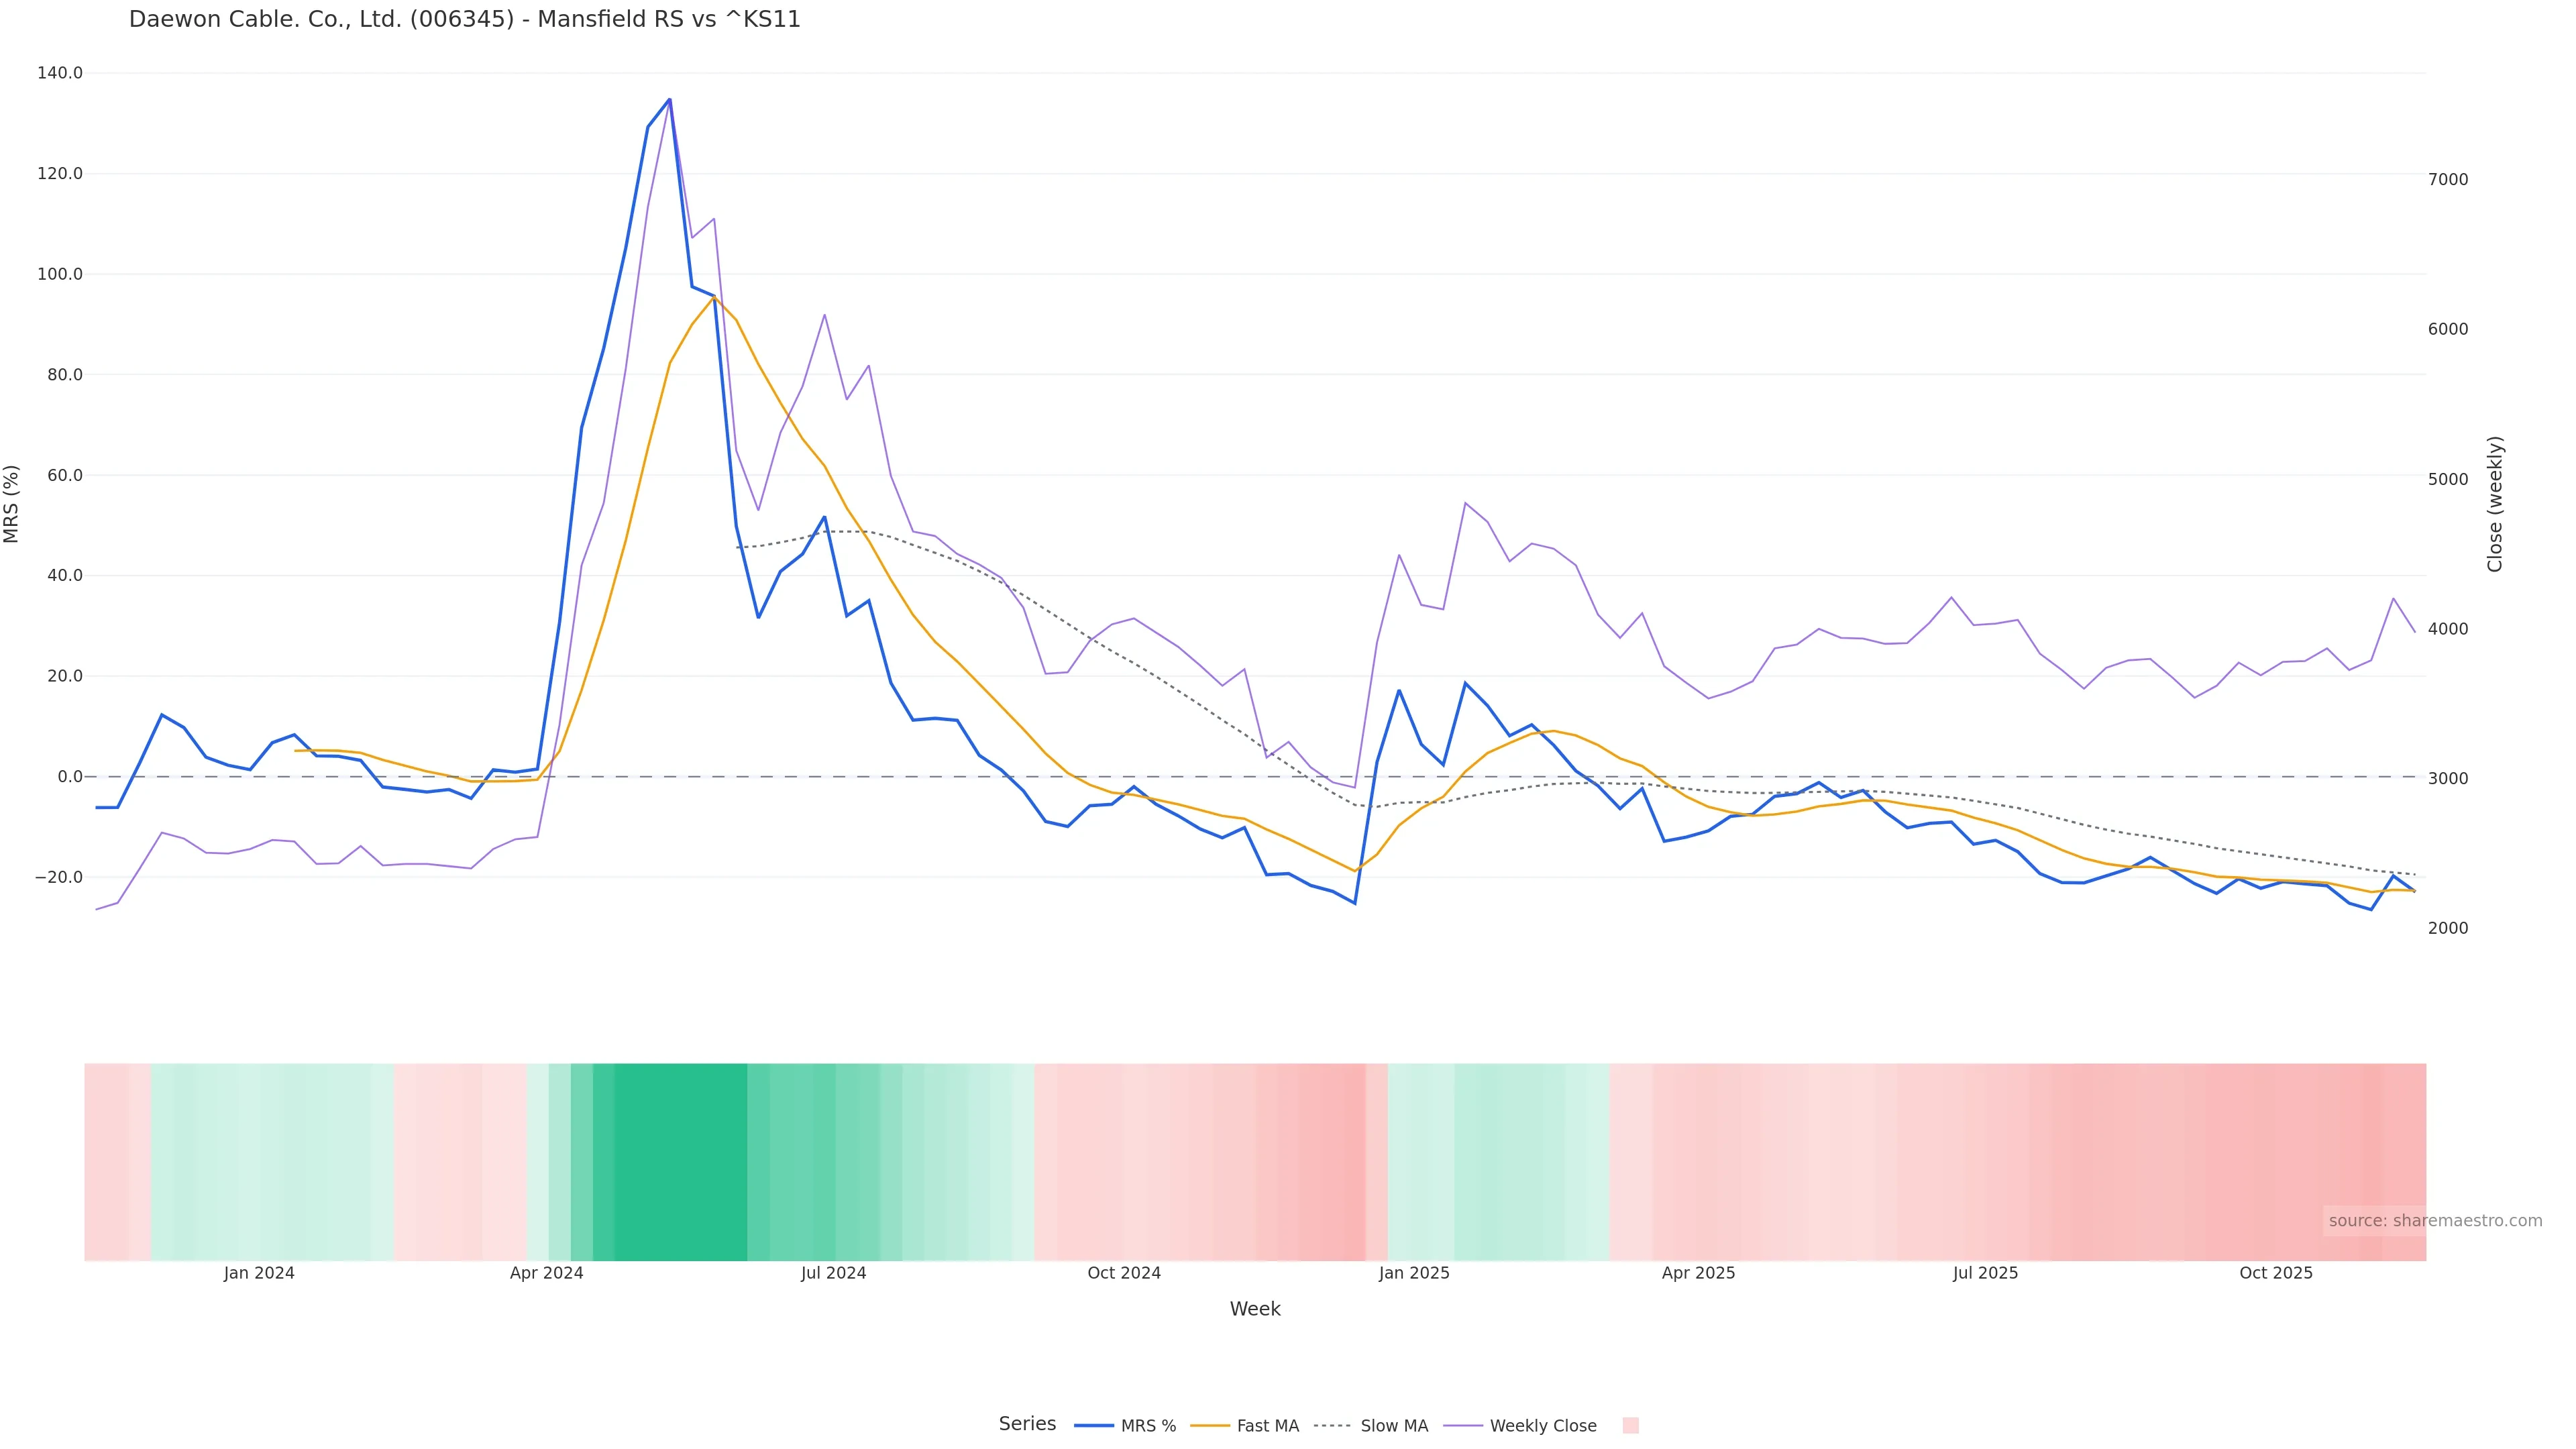Hide the Weekly Close legend series

click(x=1542, y=1426)
